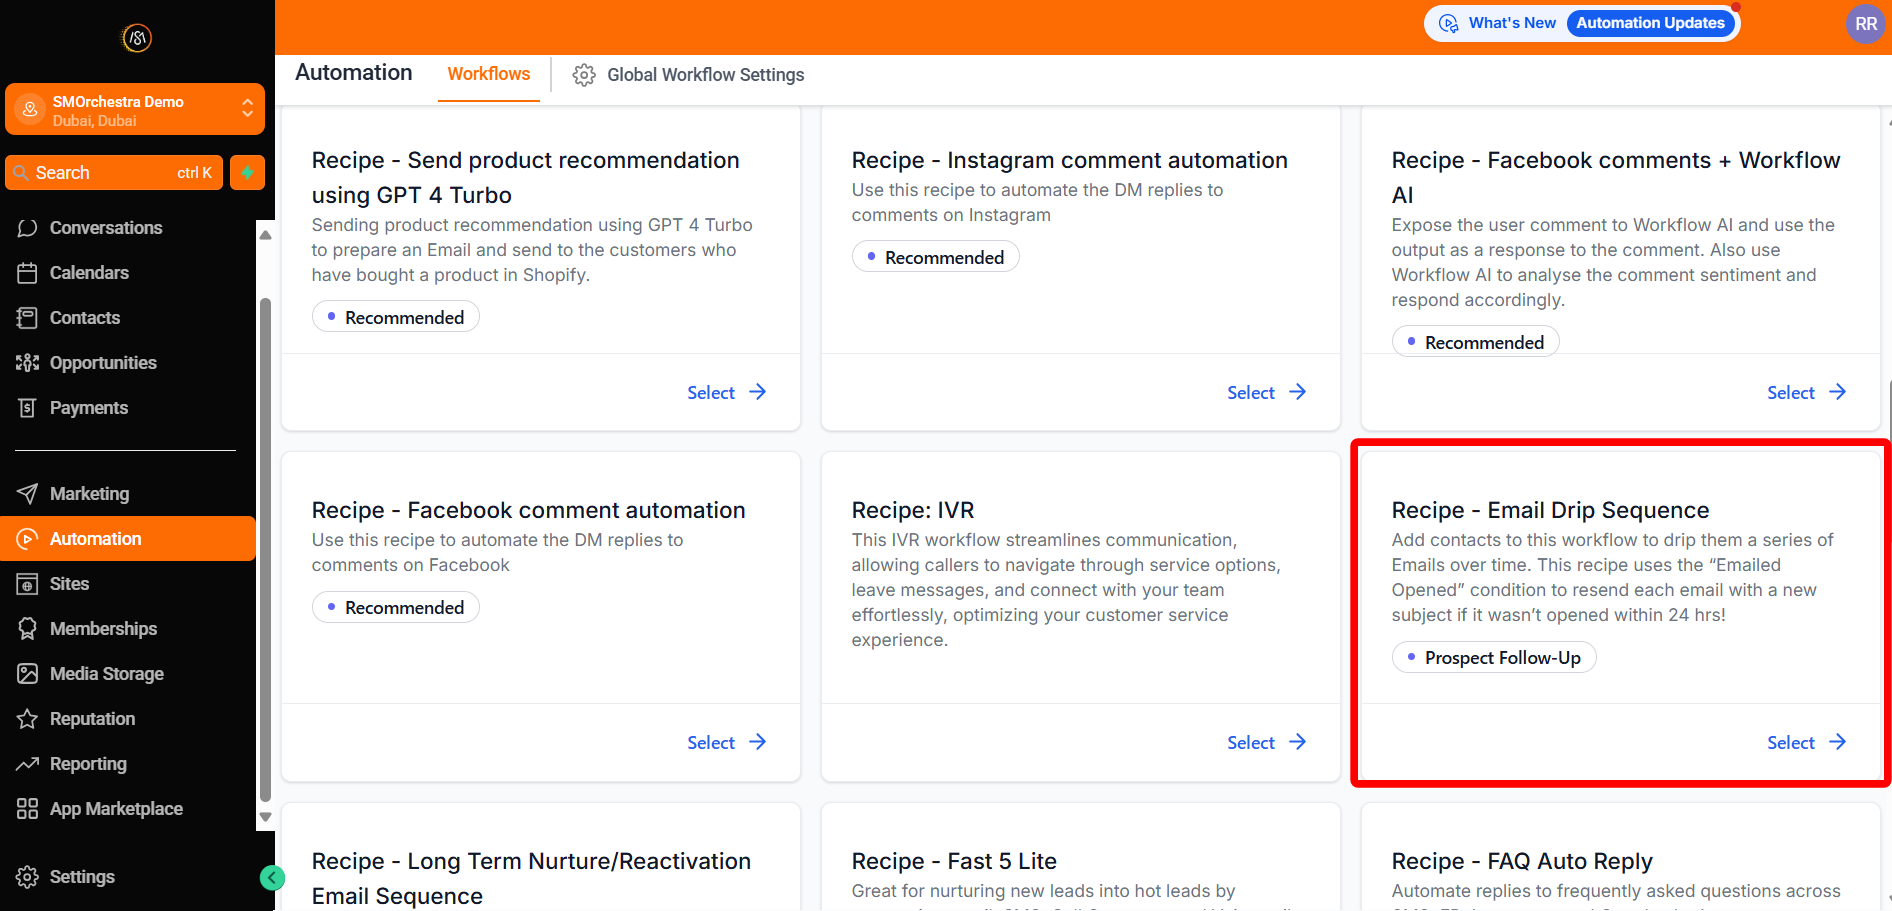This screenshot has height=911, width=1892.
Task: Expand the SMOrchestra Demo account switcher
Action: (246, 109)
